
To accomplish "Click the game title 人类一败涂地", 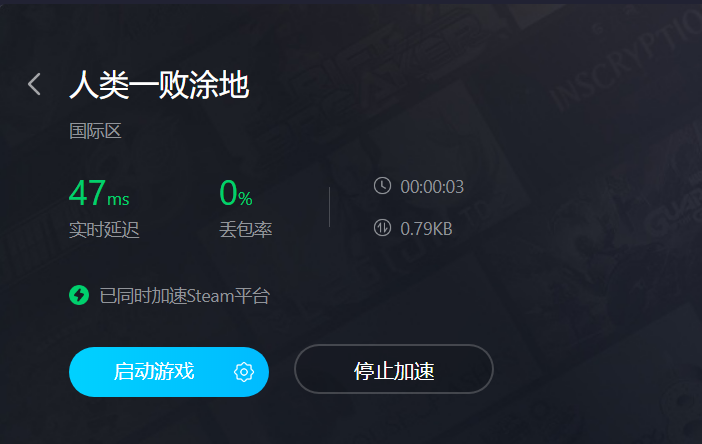I will pos(159,84).
